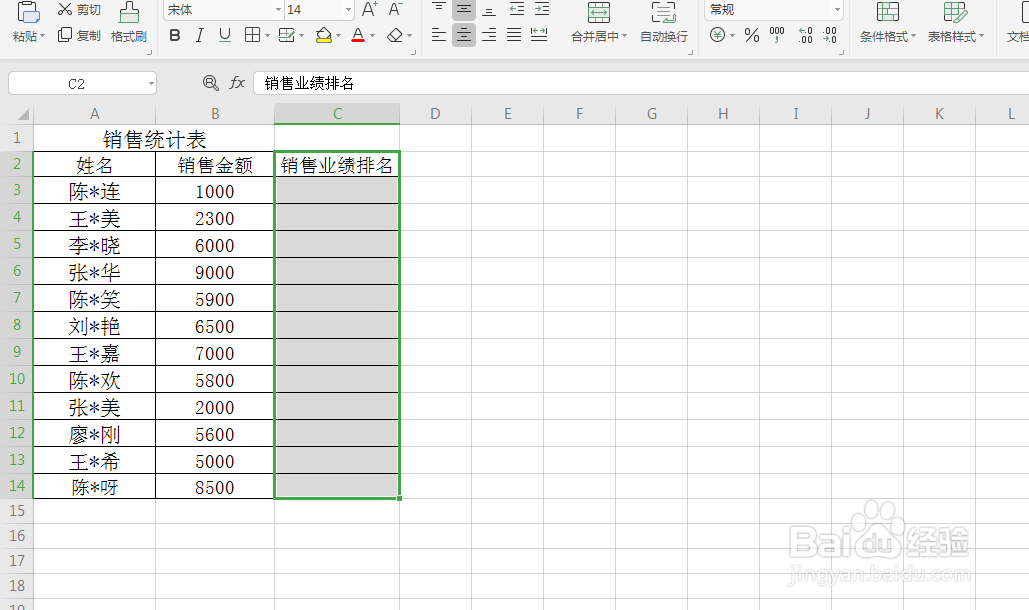Apply percent style format
This screenshot has width=1029, height=610.
coord(752,35)
